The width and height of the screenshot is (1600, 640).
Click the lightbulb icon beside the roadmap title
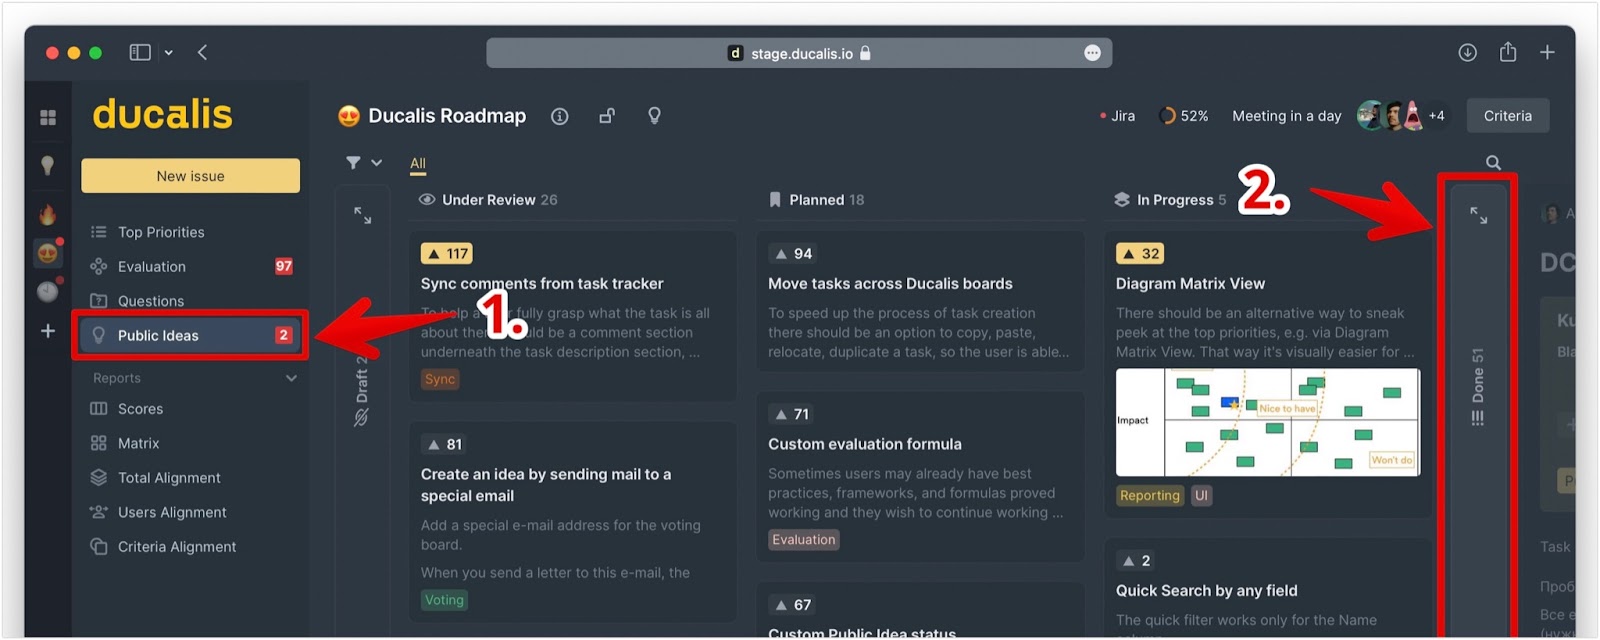click(654, 116)
